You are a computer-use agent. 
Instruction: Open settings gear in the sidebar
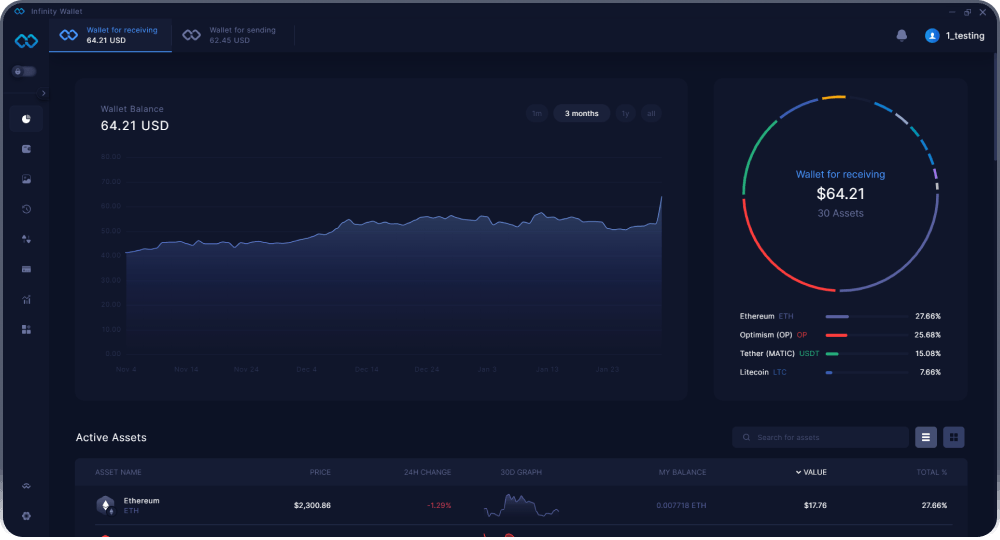click(x=26, y=516)
